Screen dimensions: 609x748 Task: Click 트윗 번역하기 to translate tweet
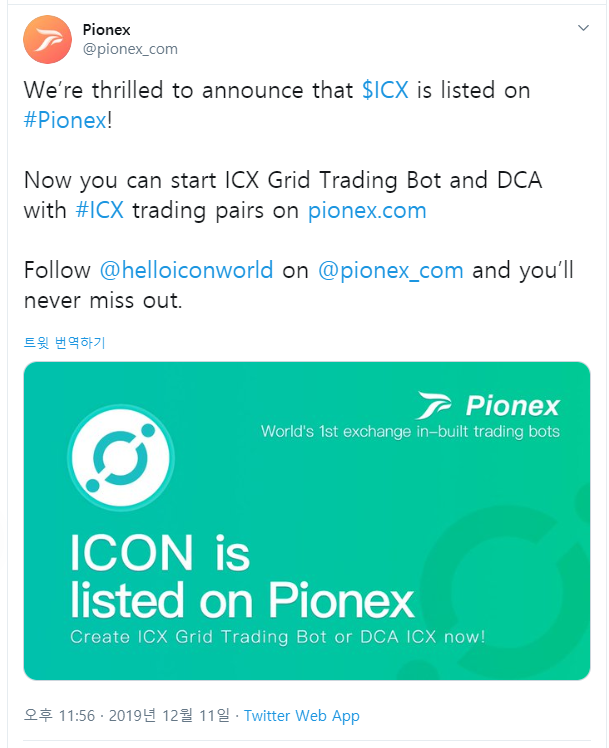(64, 342)
